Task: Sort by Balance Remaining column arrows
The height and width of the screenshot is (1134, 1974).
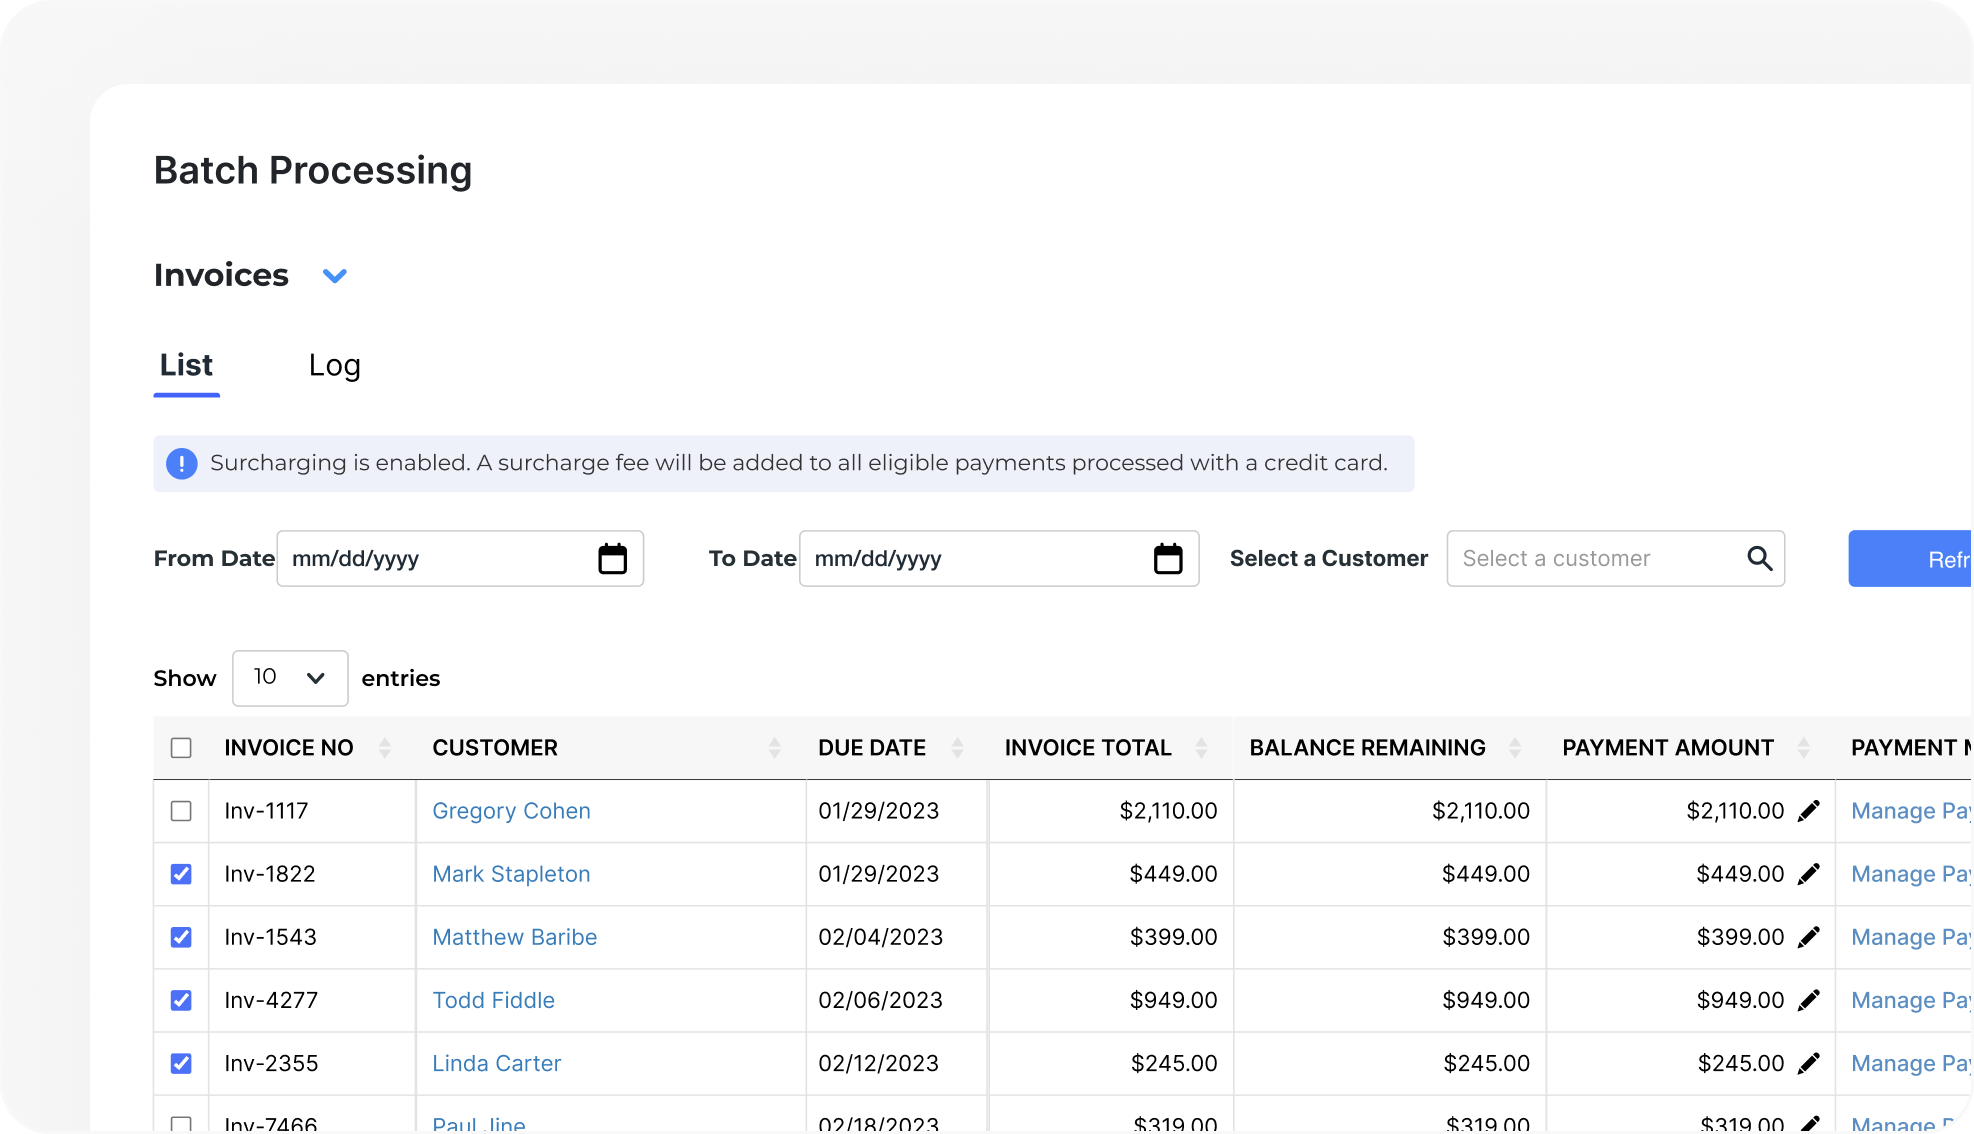Action: point(1515,748)
